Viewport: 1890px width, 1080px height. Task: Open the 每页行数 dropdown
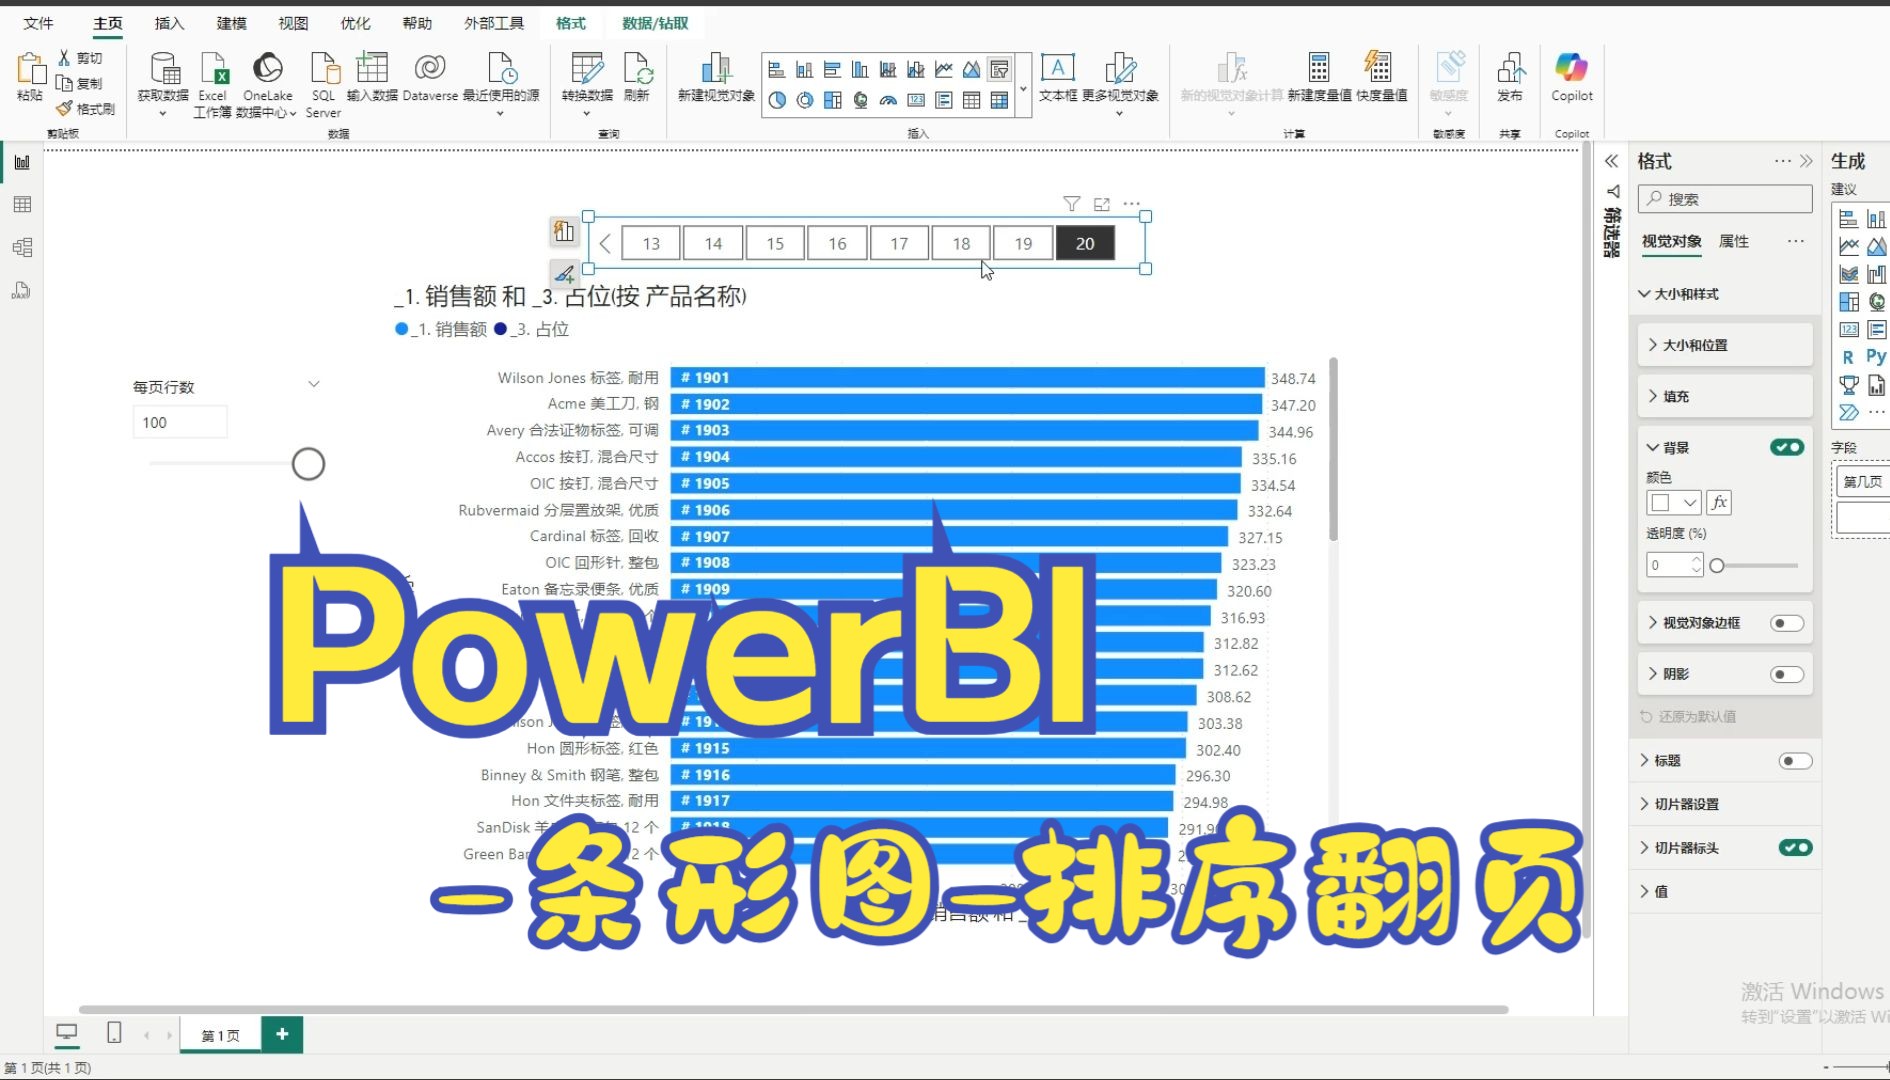[x=314, y=383]
